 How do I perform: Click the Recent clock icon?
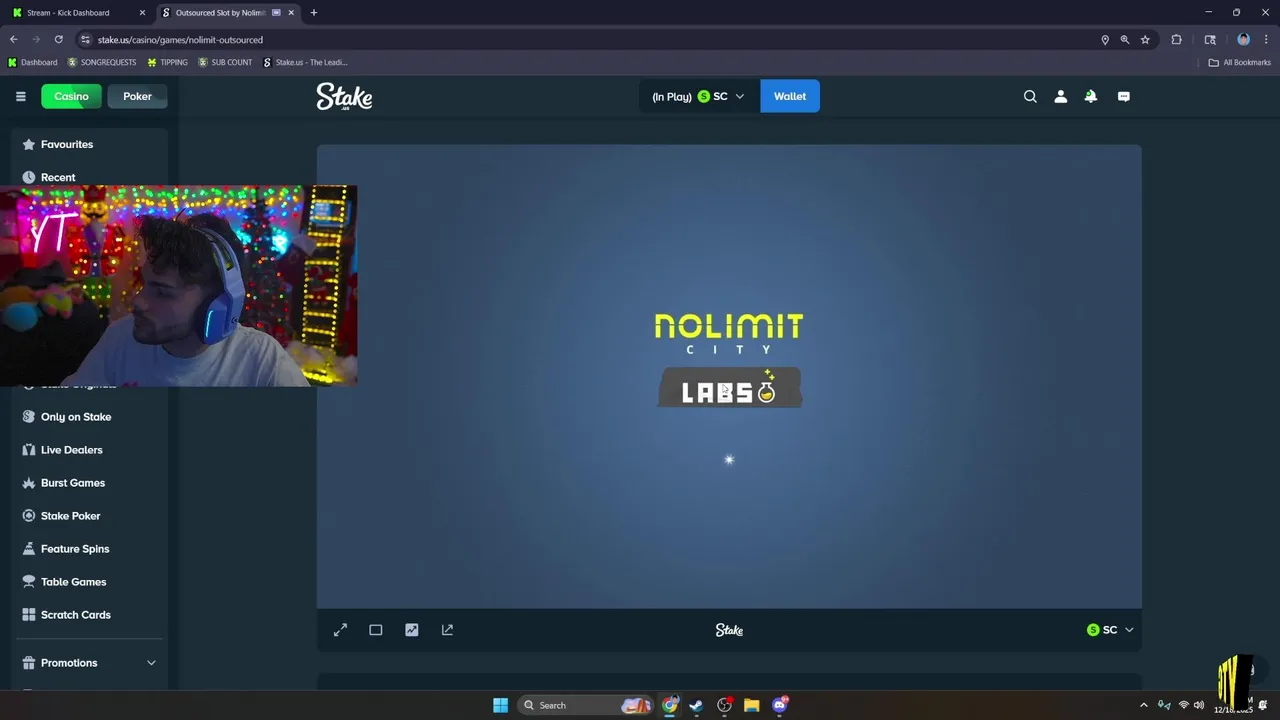(x=29, y=177)
